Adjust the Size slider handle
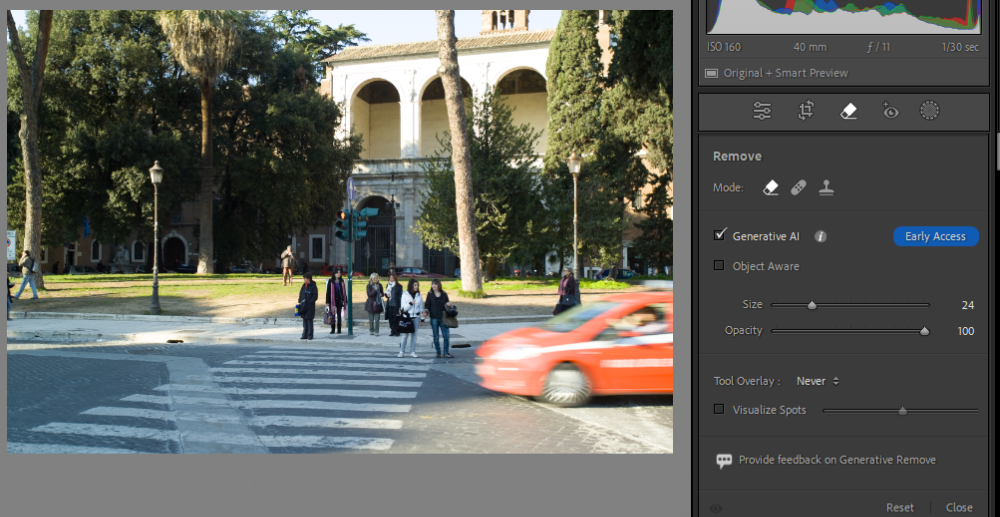Viewport: 1000px width, 517px height. point(812,305)
